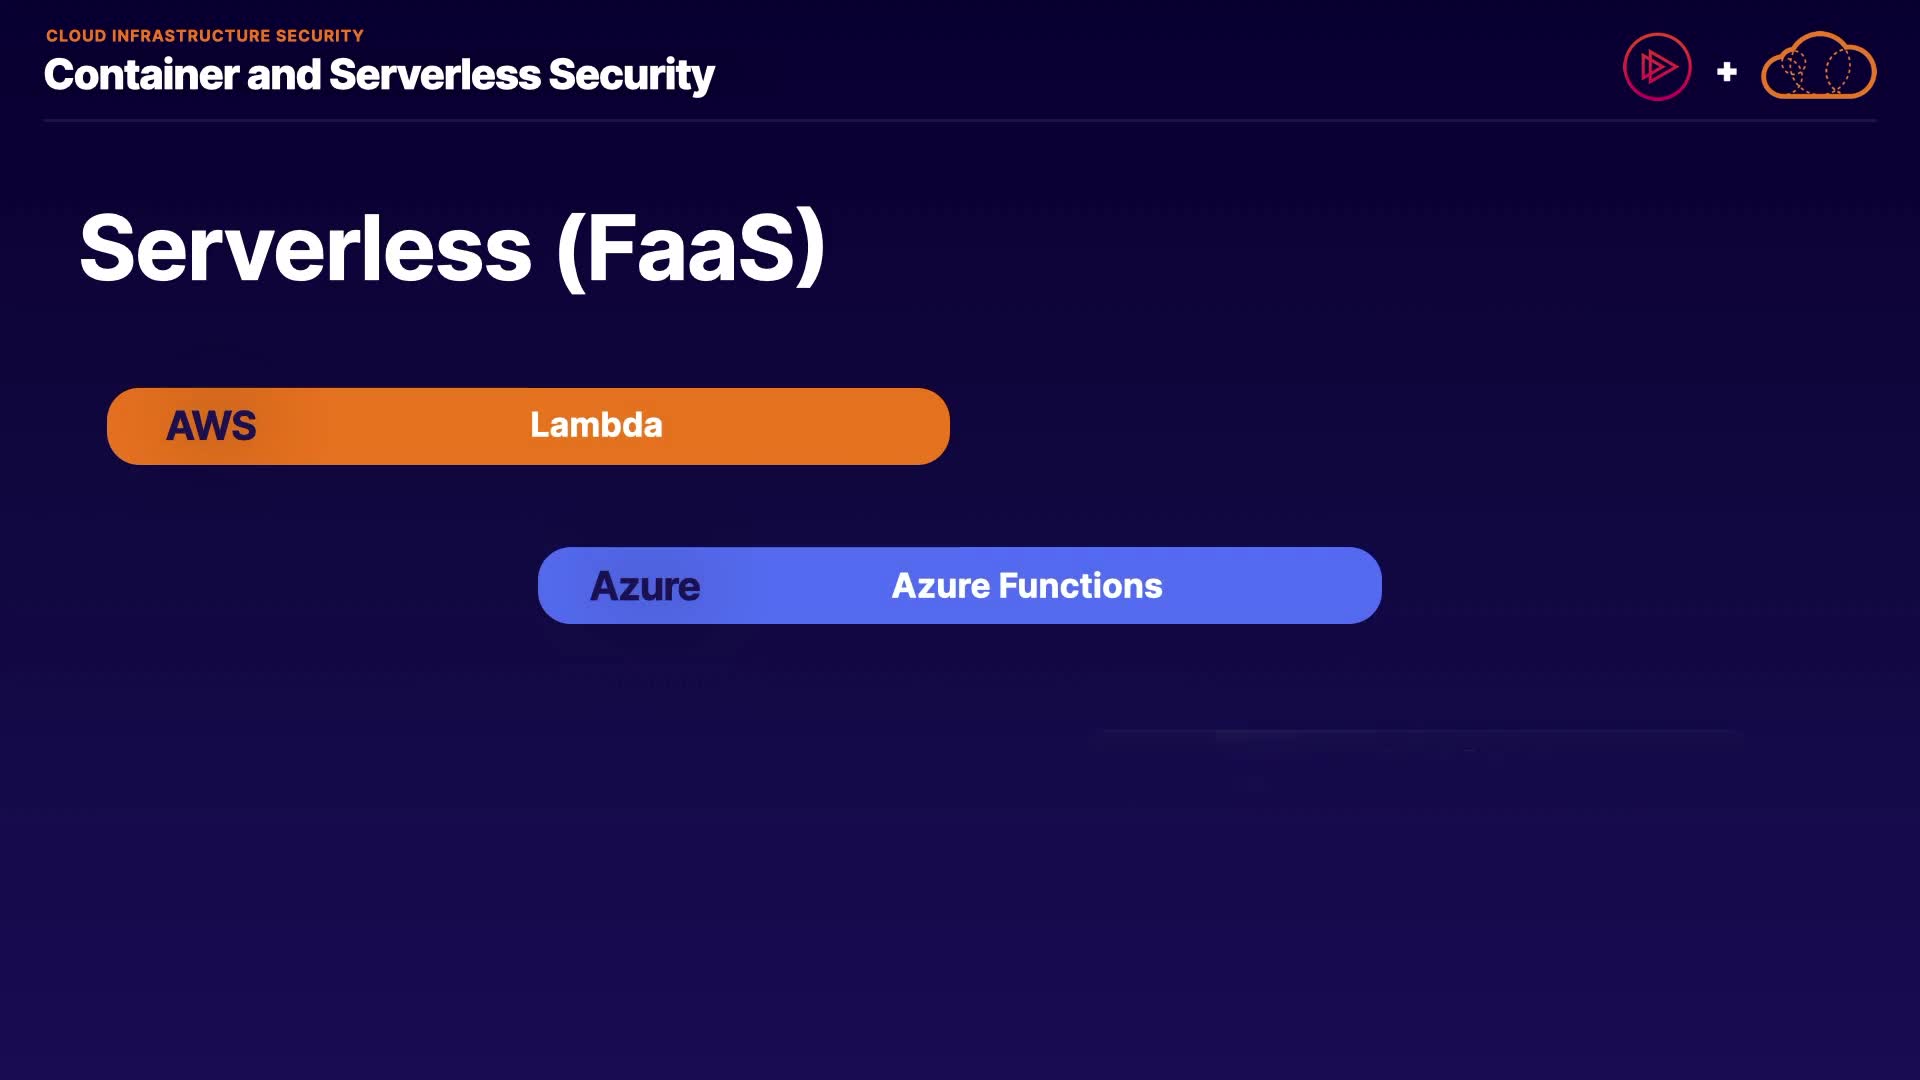Click the blue bar's empty space after 'Azure Functions'
This screenshot has height=1080, width=1920.
(1270, 586)
